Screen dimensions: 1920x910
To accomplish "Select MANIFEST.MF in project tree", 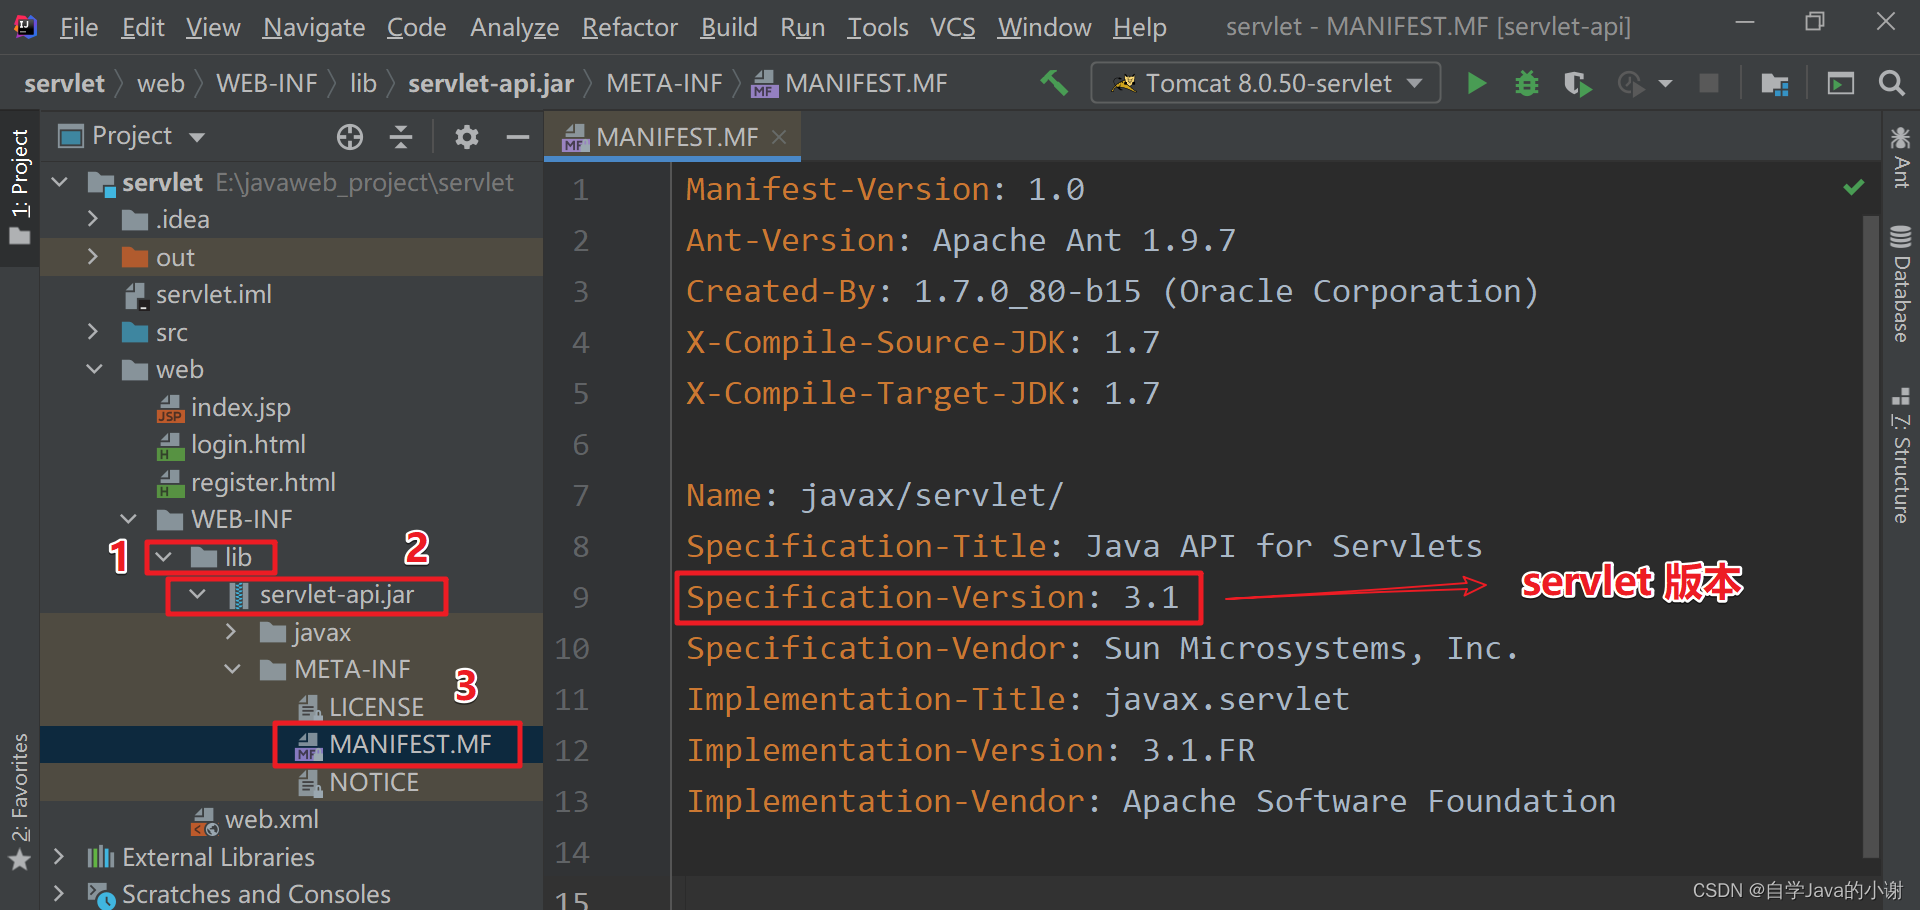I will point(410,744).
